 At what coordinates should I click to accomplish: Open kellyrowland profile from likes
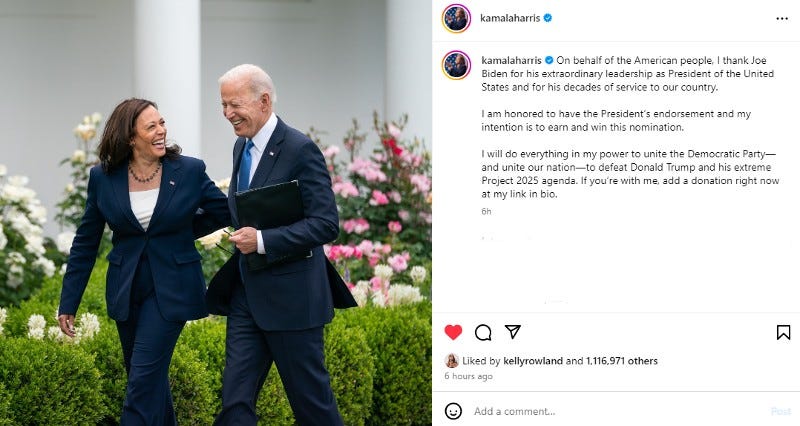pyautogui.click(x=533, y=361)
